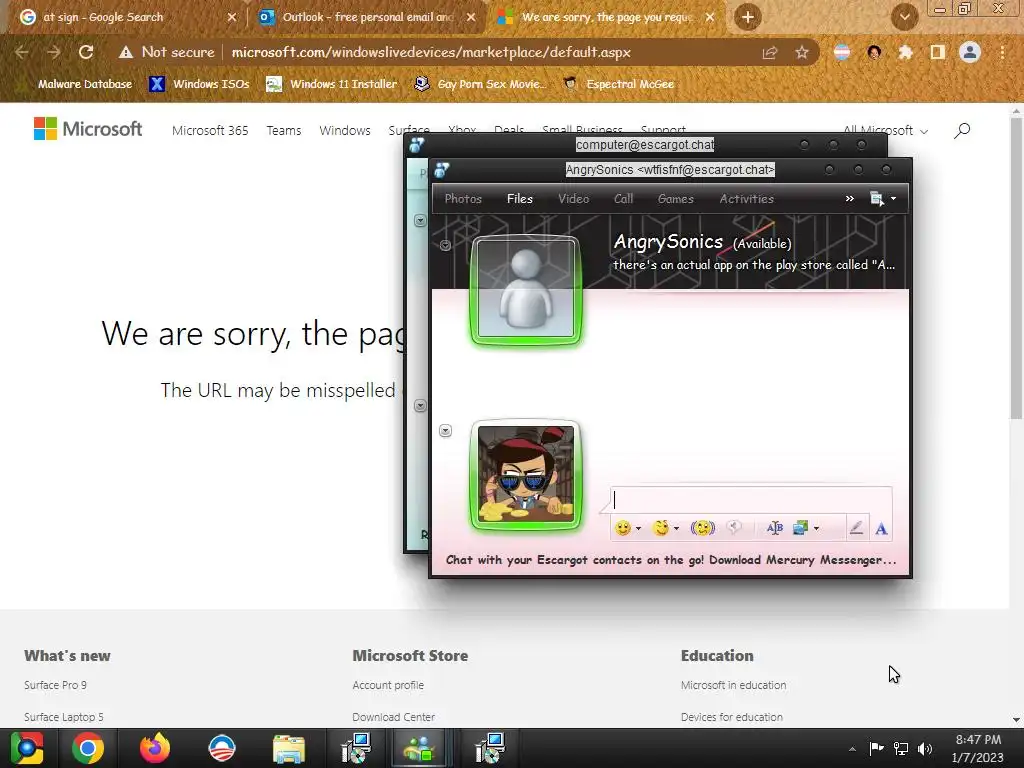This screenshot has width=1024, height=768.
Task: Click Messenger icon in AngrySonics title bar
Action: 441,170
